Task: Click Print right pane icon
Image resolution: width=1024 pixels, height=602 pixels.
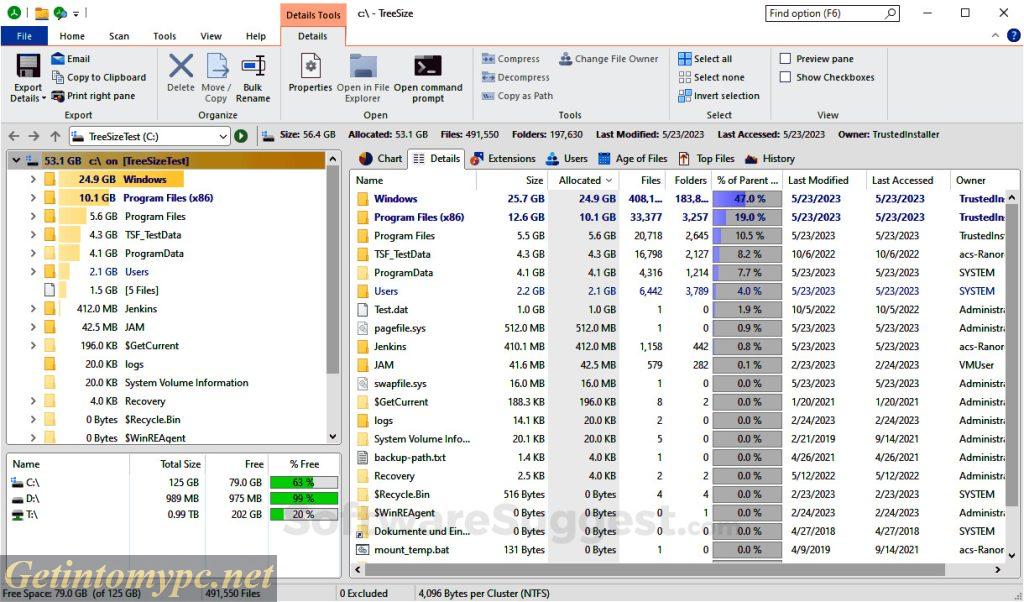Action: tap(57, 96)
